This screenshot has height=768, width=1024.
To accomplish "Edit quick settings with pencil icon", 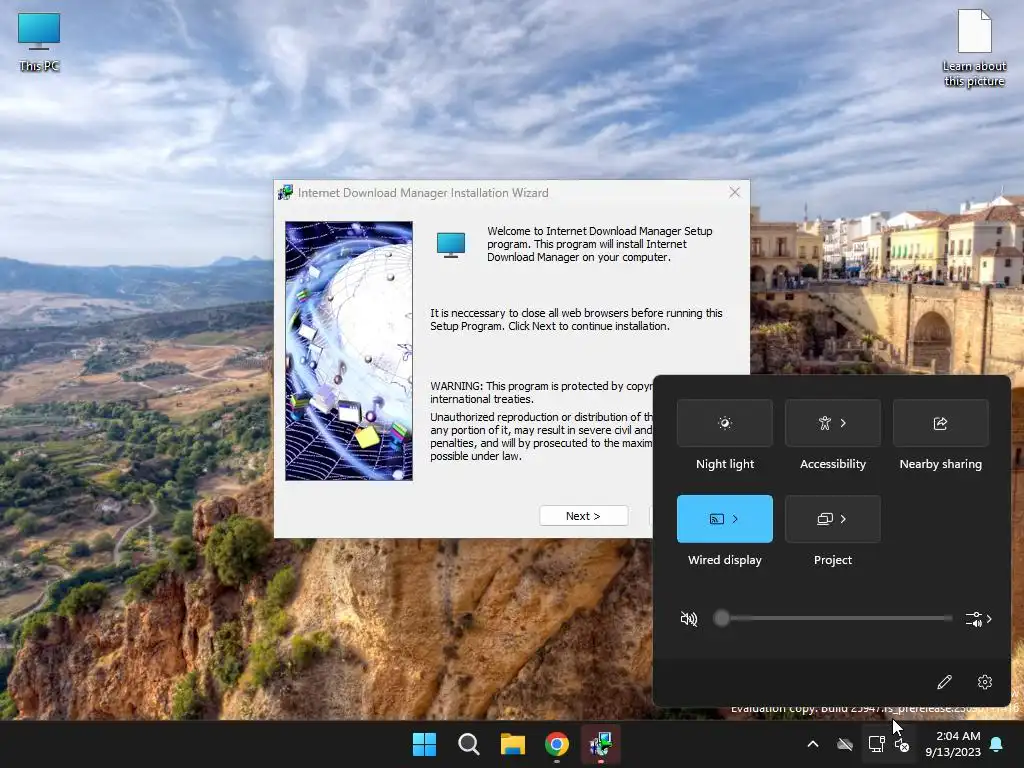I will coord(944,682).
